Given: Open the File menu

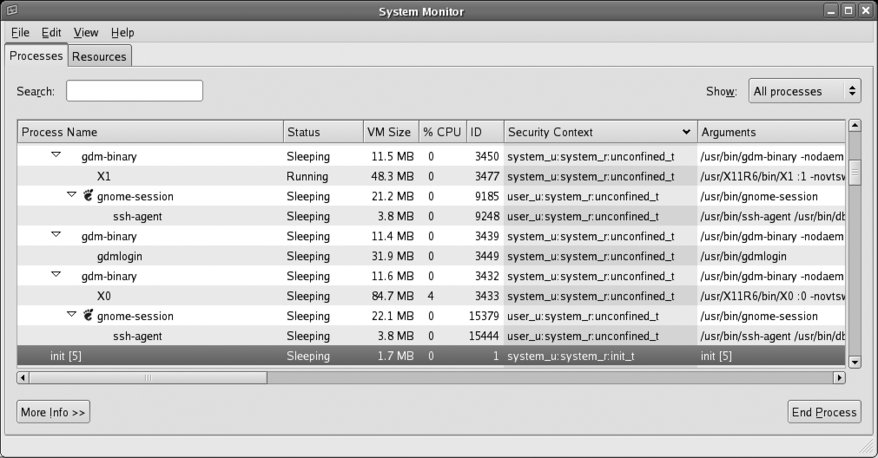Looking at the screenshot, I should 20,32.
